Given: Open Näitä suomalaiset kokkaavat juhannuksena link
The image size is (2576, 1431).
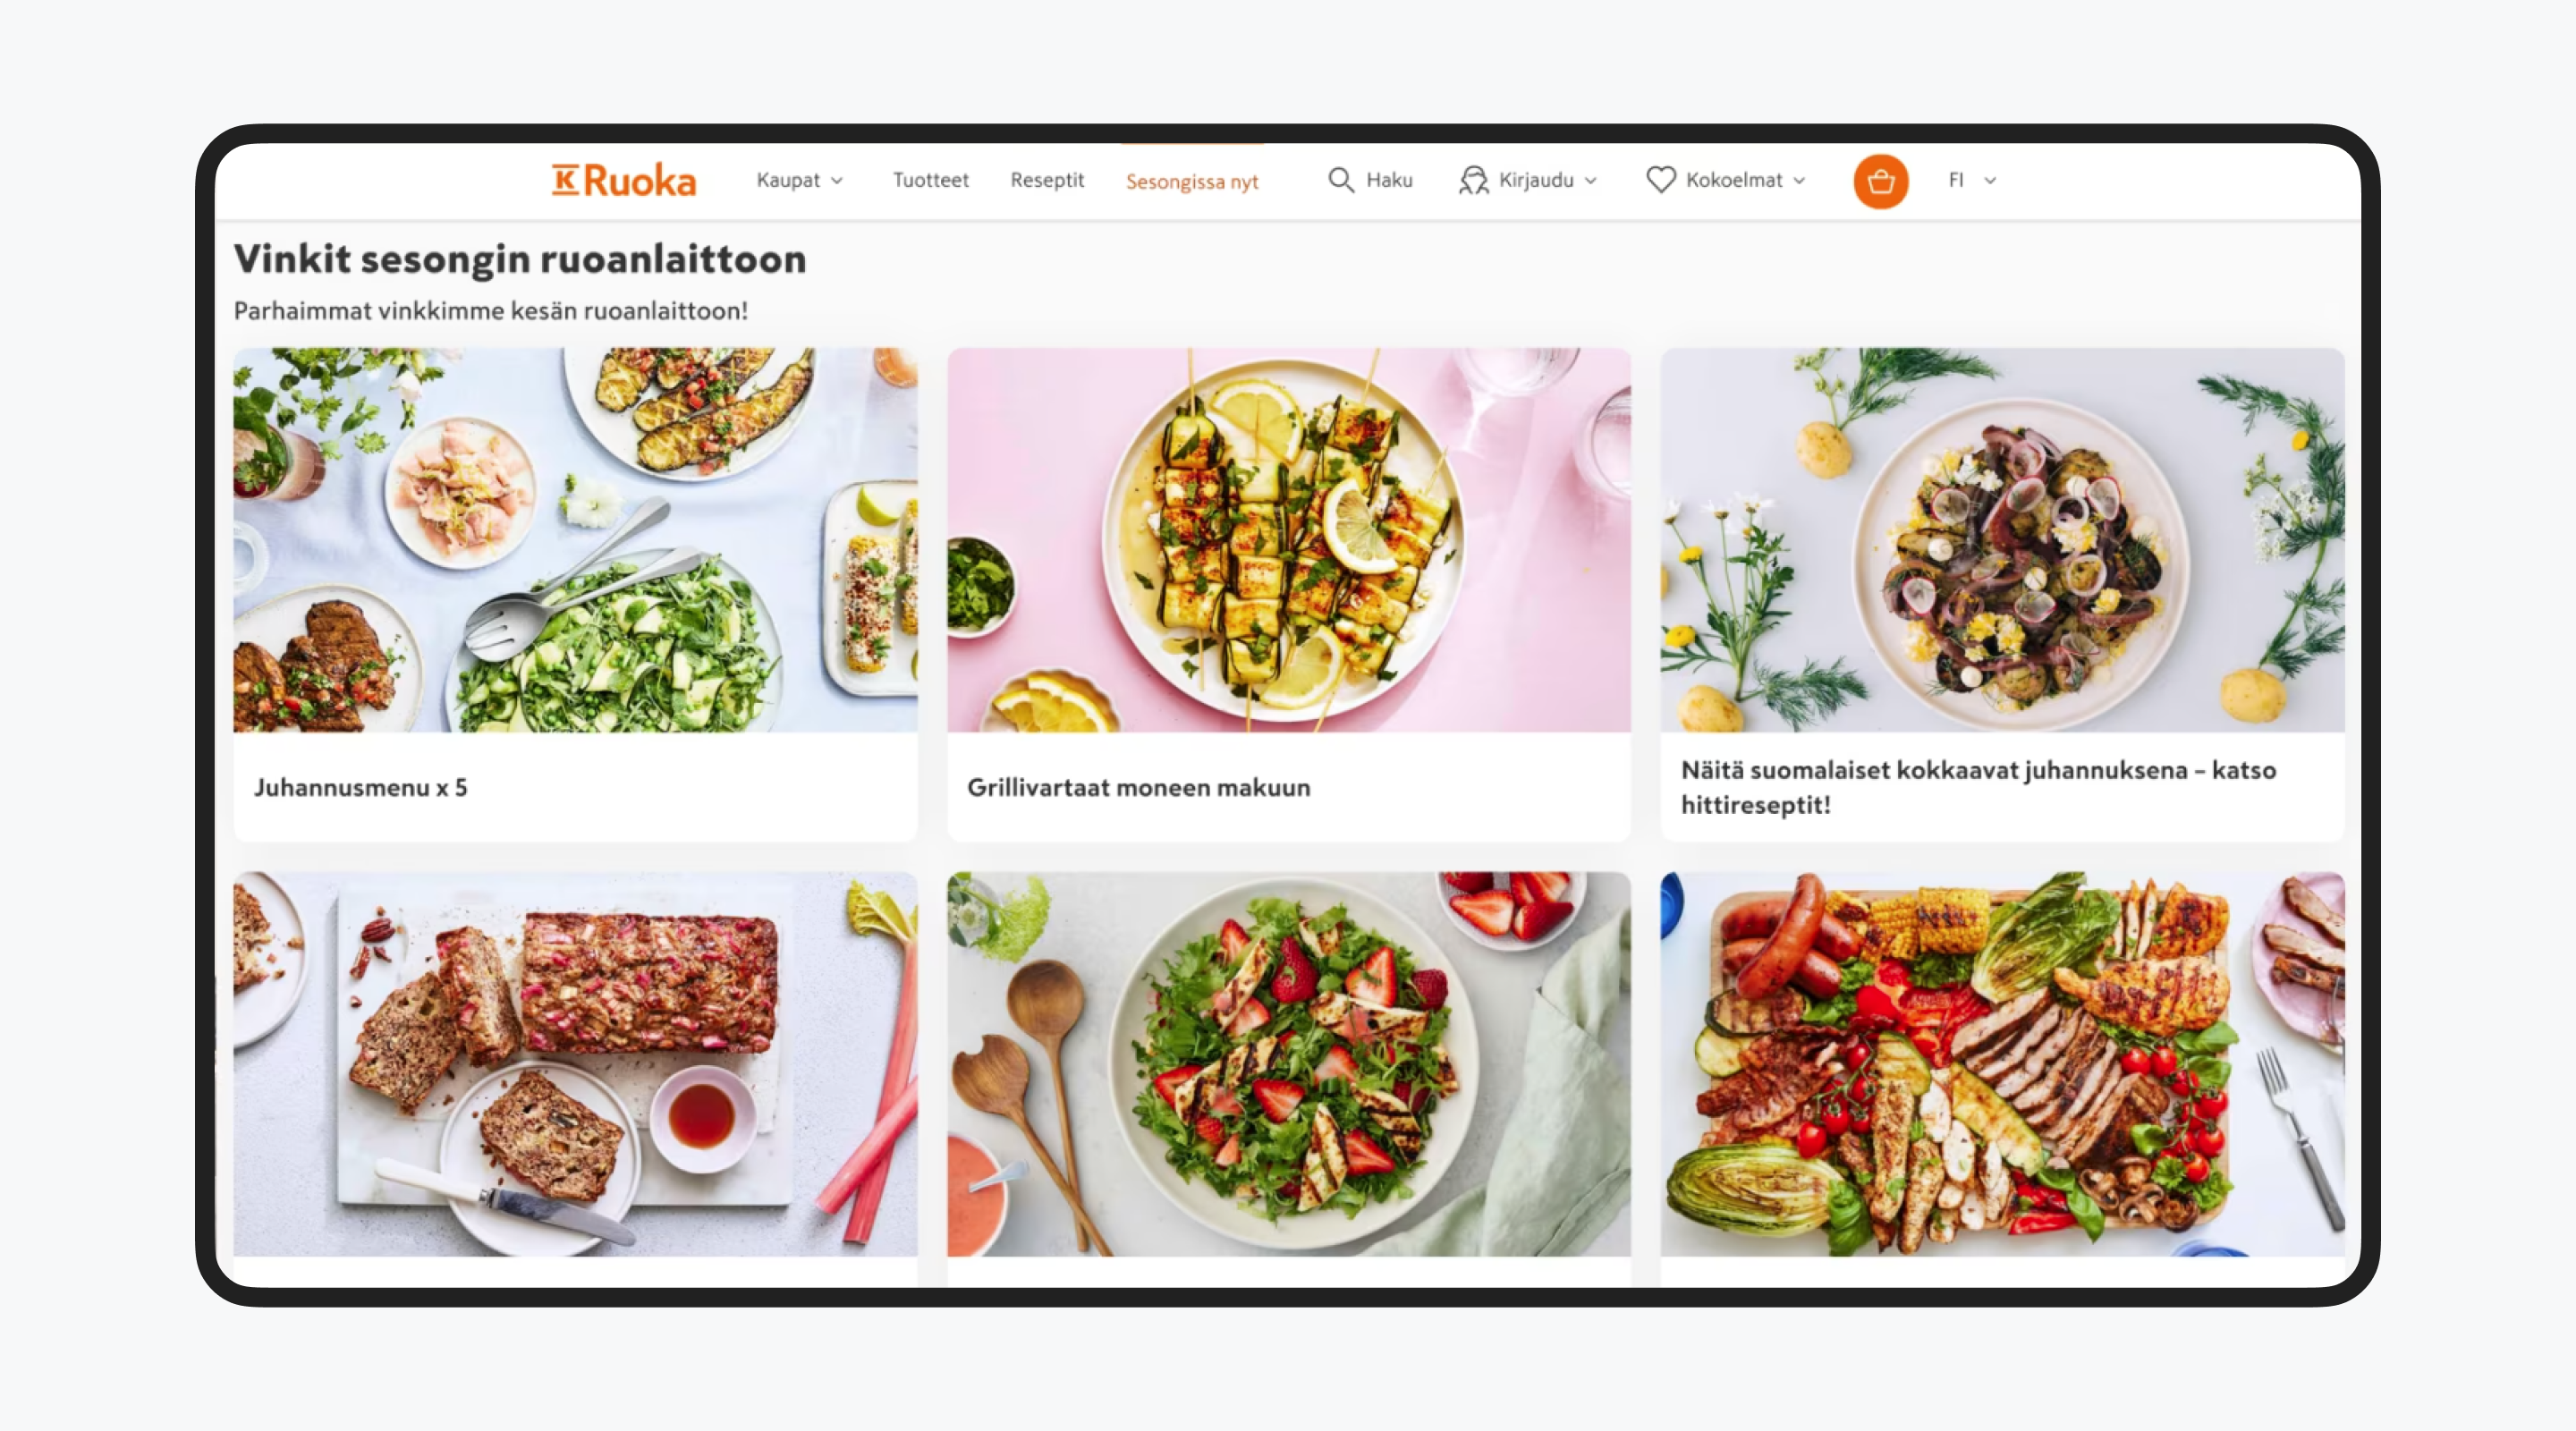Looking at the screenshot, I should click(1977, 787).
